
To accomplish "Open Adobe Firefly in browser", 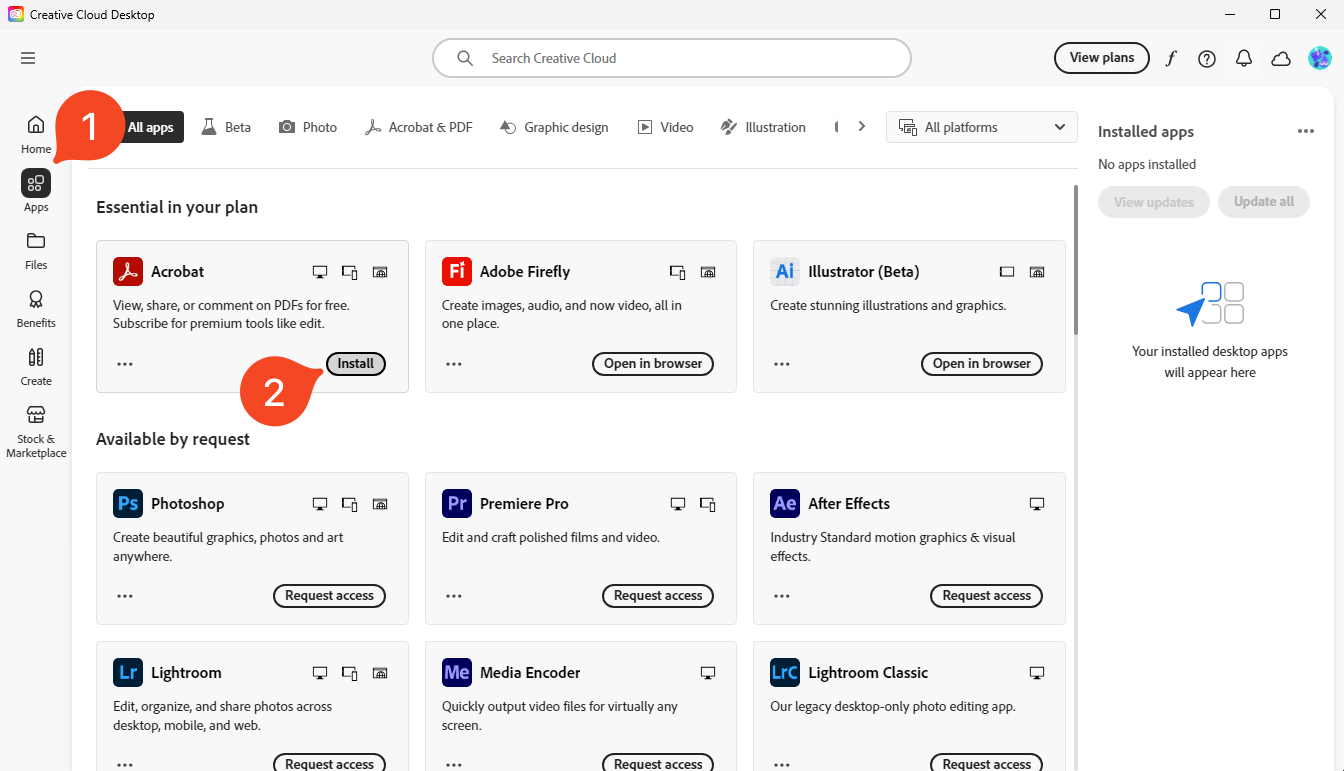I will point(653,364).
